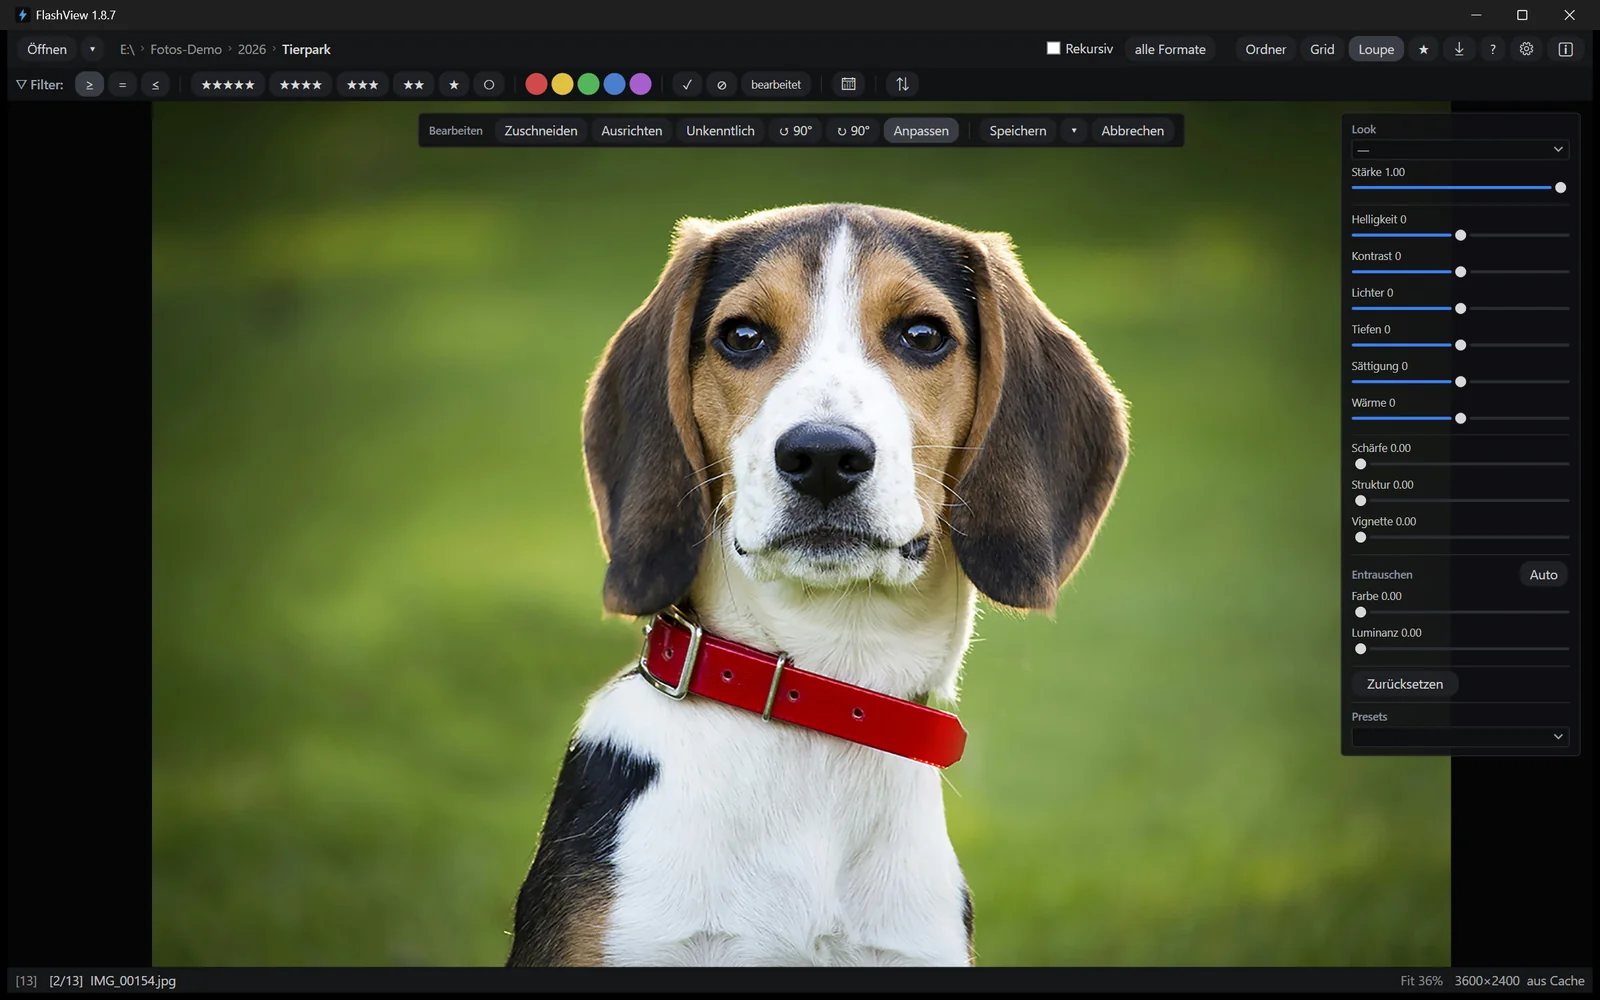Image resolution: width=1600 pixels, height=1000 pixels.
Task: Click Unkenntlich blur button
Action: click(720, 131)
